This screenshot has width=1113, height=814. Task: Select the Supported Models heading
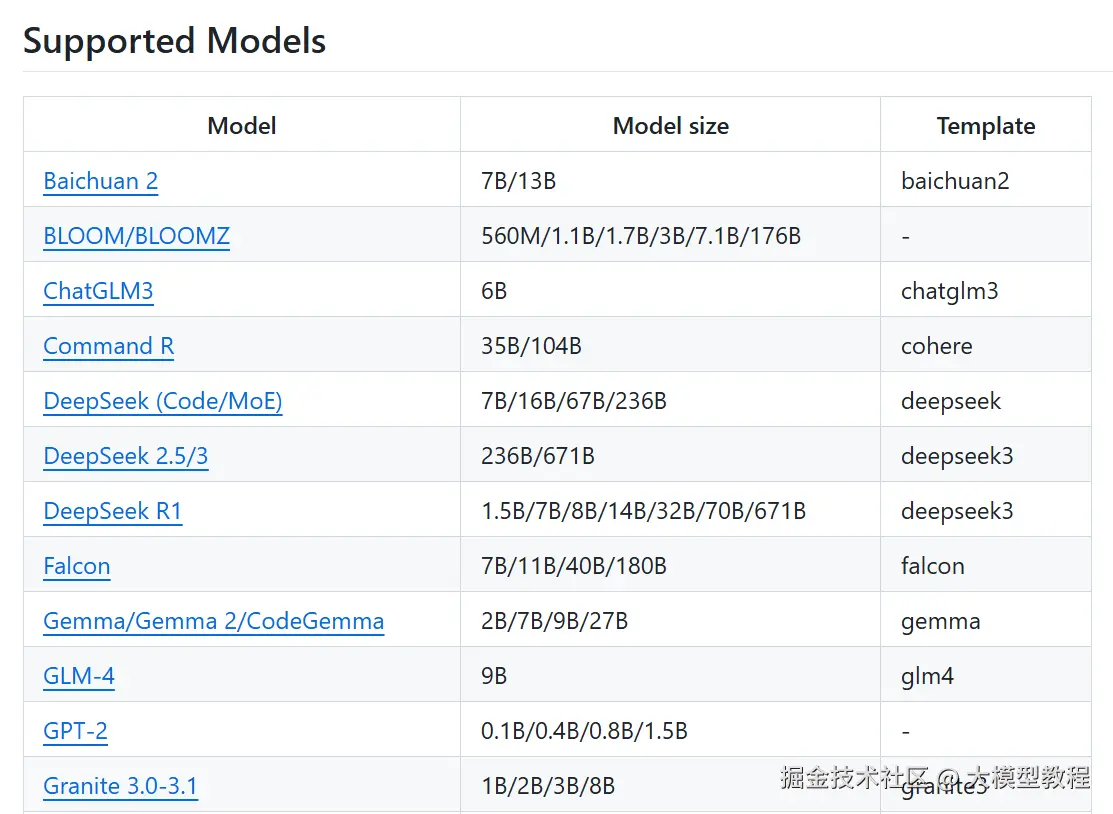pyautogui.click(x=175, y=40)
